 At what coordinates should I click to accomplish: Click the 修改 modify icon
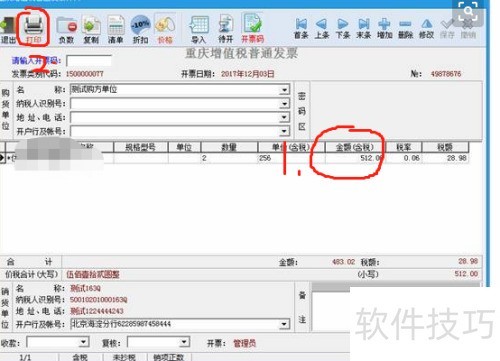pyautogui.click(x=426, y=28)
